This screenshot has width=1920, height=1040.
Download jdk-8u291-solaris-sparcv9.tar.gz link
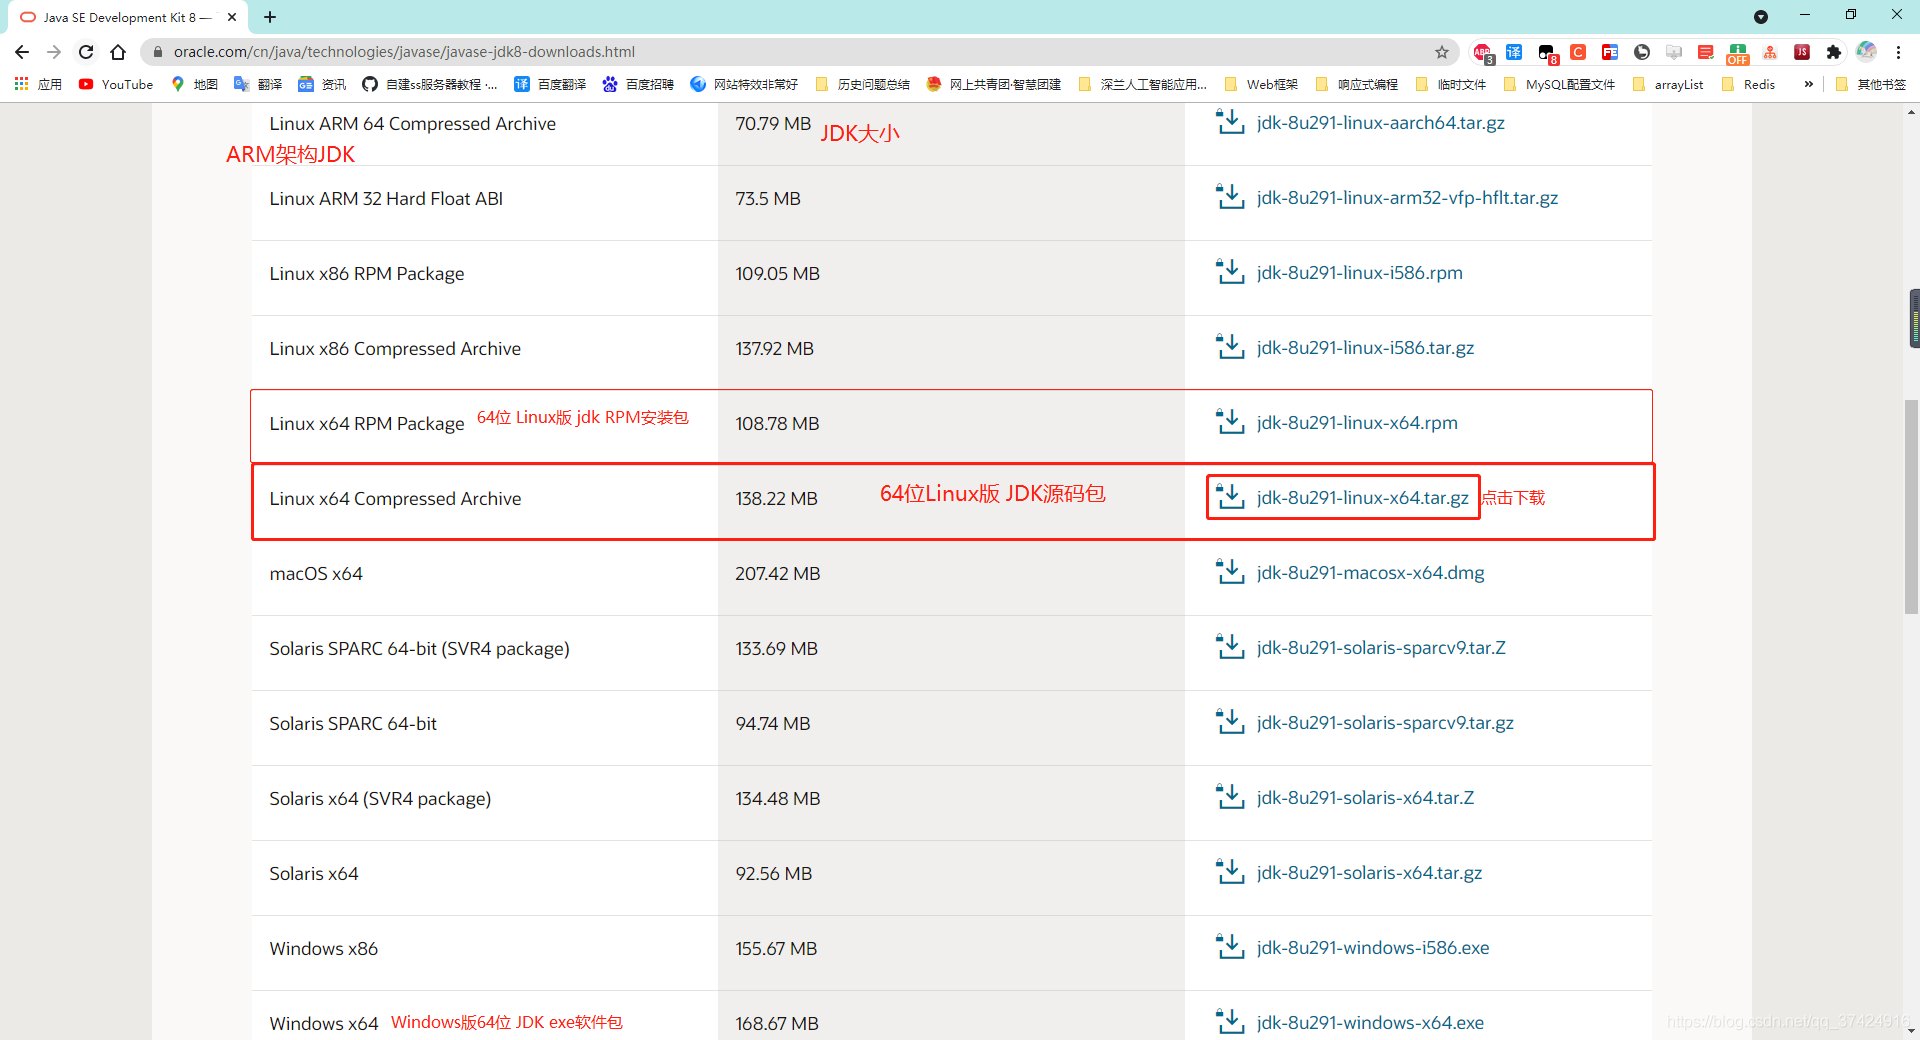coord(1385,723)
